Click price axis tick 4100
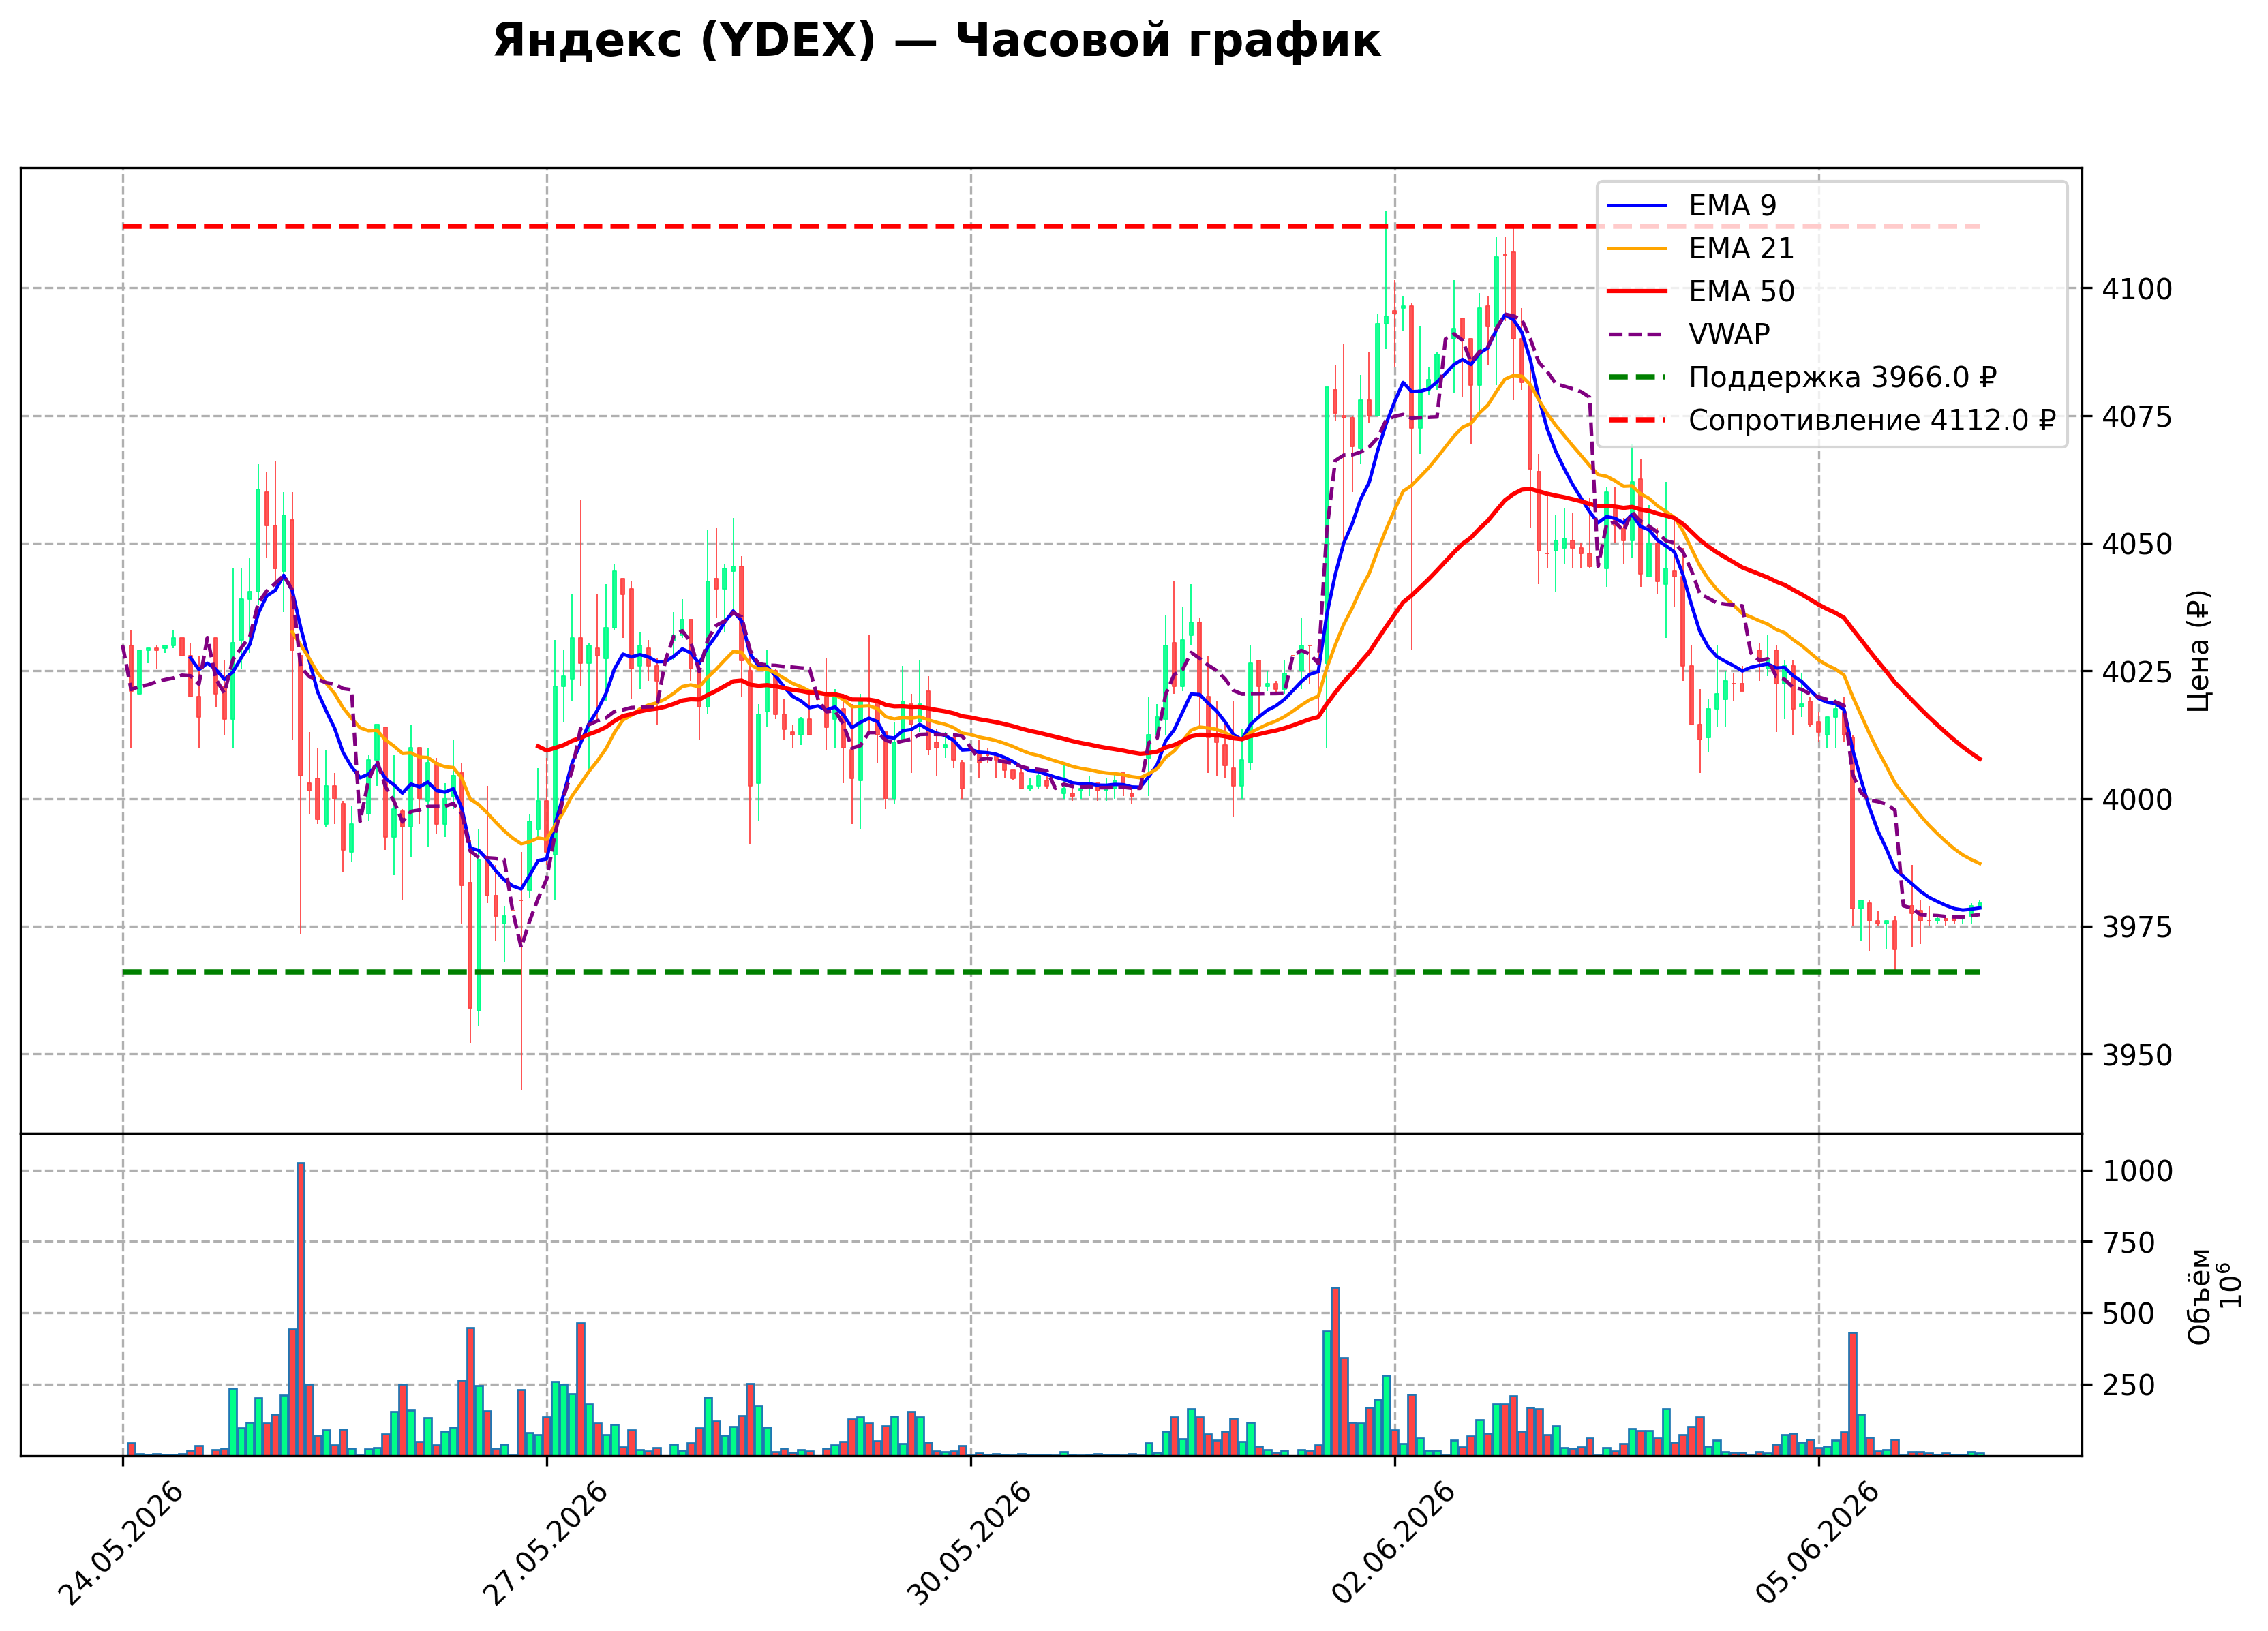This screenshot has height=1631, width=2268. pos(2137,289)
